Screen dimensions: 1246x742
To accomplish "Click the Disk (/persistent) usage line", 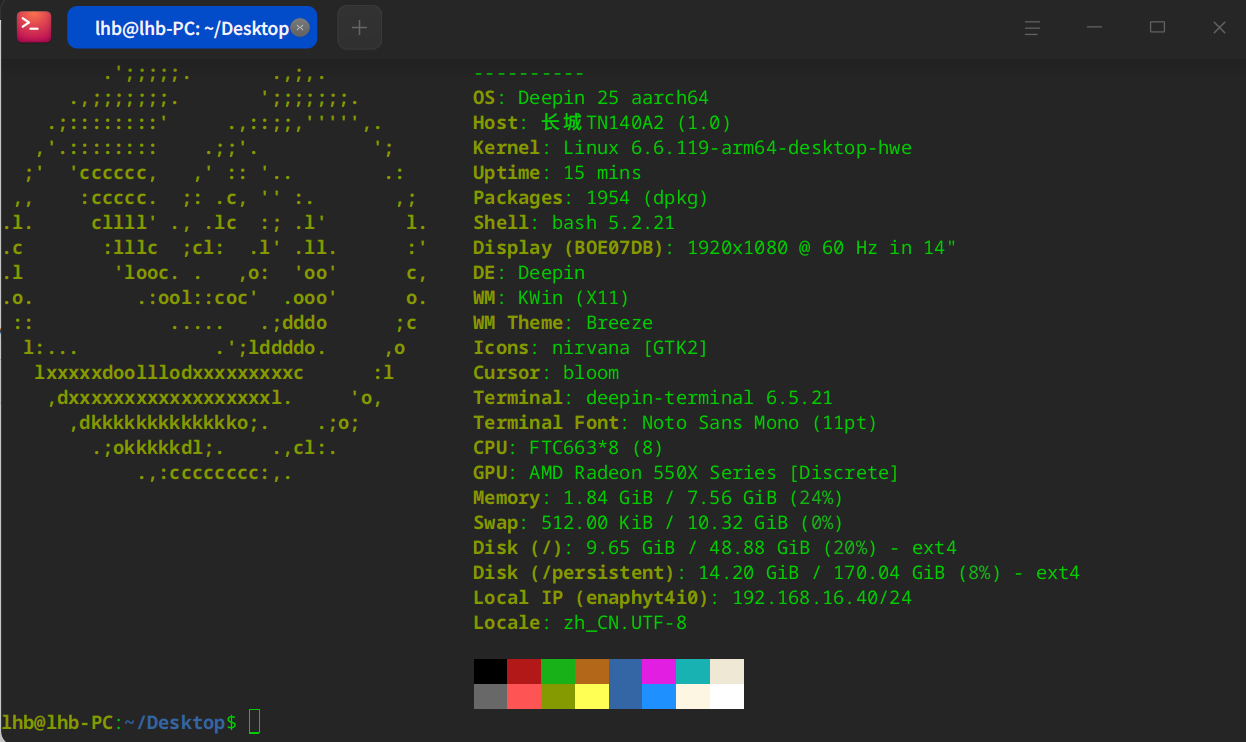I will tap(777, 573).
